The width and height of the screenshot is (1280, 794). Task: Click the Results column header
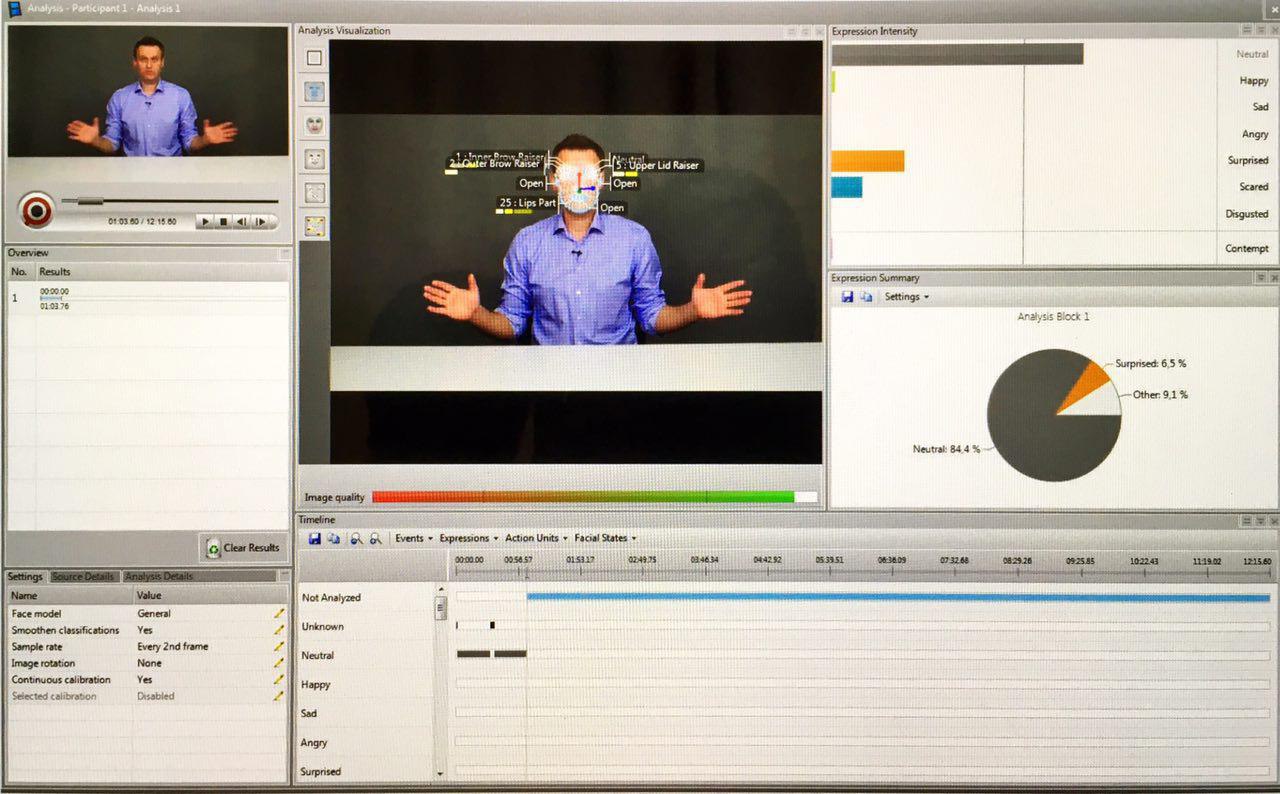pyautogui.click(x=162, y=272)
